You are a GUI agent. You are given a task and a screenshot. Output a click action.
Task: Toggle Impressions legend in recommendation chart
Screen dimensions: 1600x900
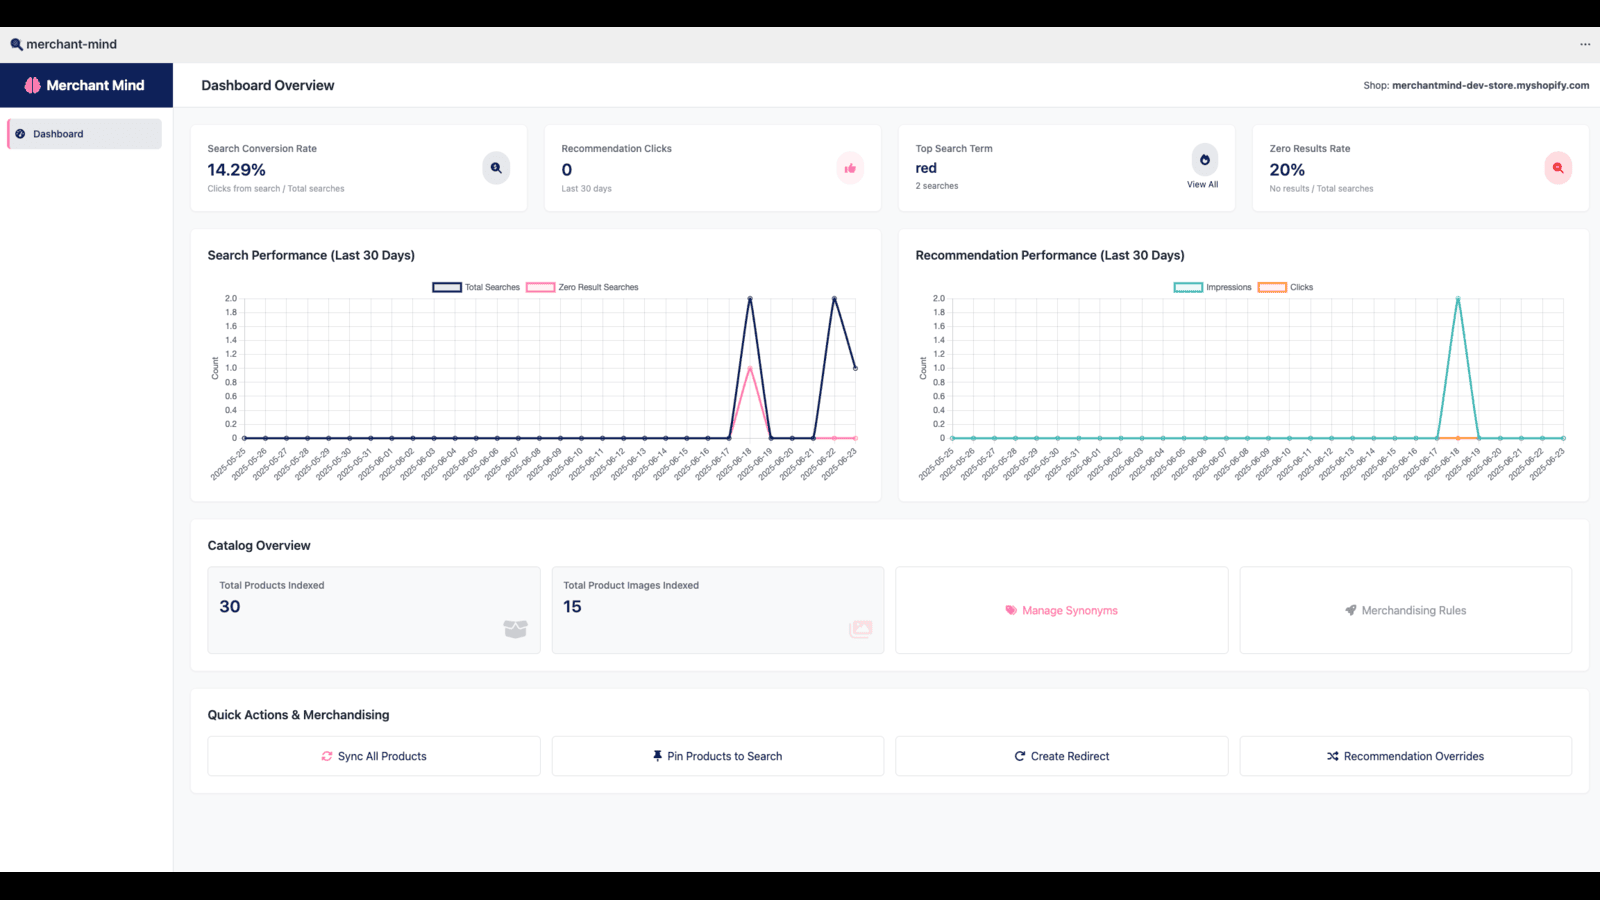click(1212, 287)
